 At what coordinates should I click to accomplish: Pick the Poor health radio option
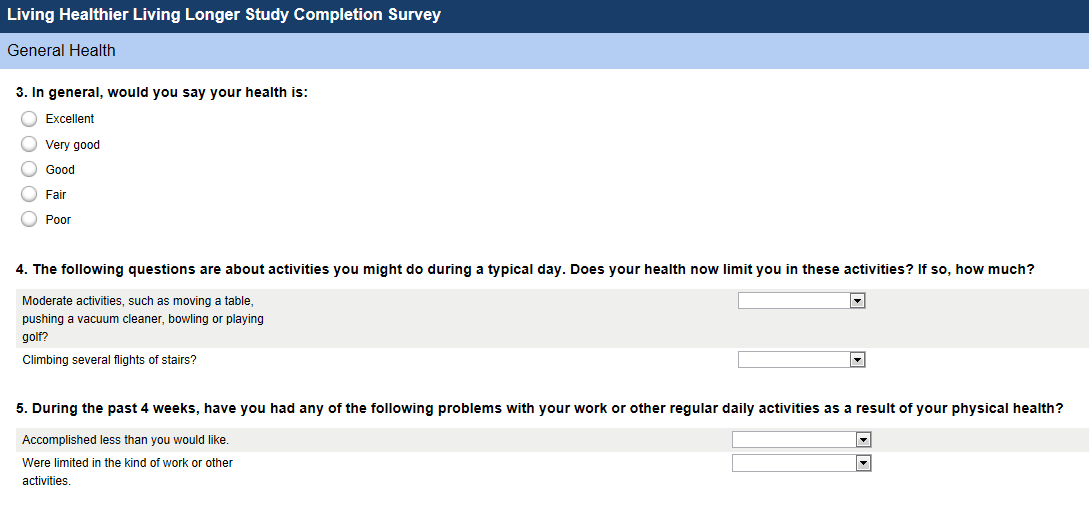tap(29, 219)
